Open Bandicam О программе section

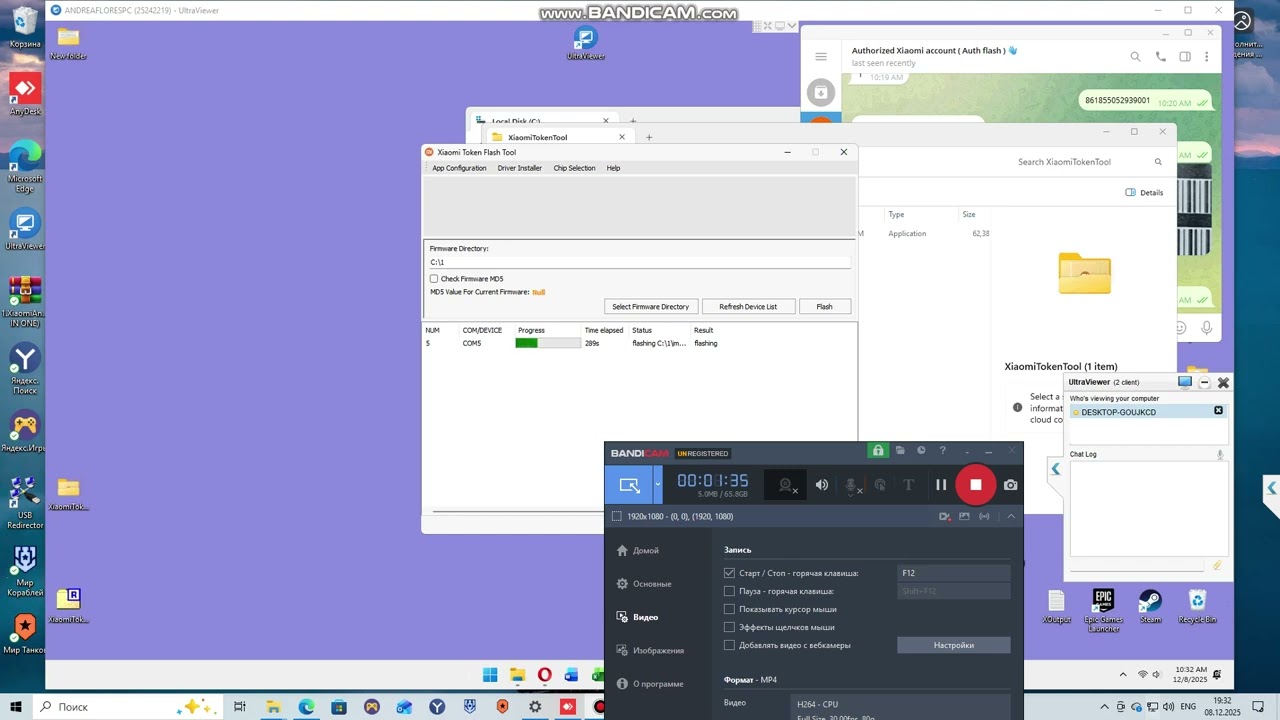pyautogui.click(x=650, y=684)
